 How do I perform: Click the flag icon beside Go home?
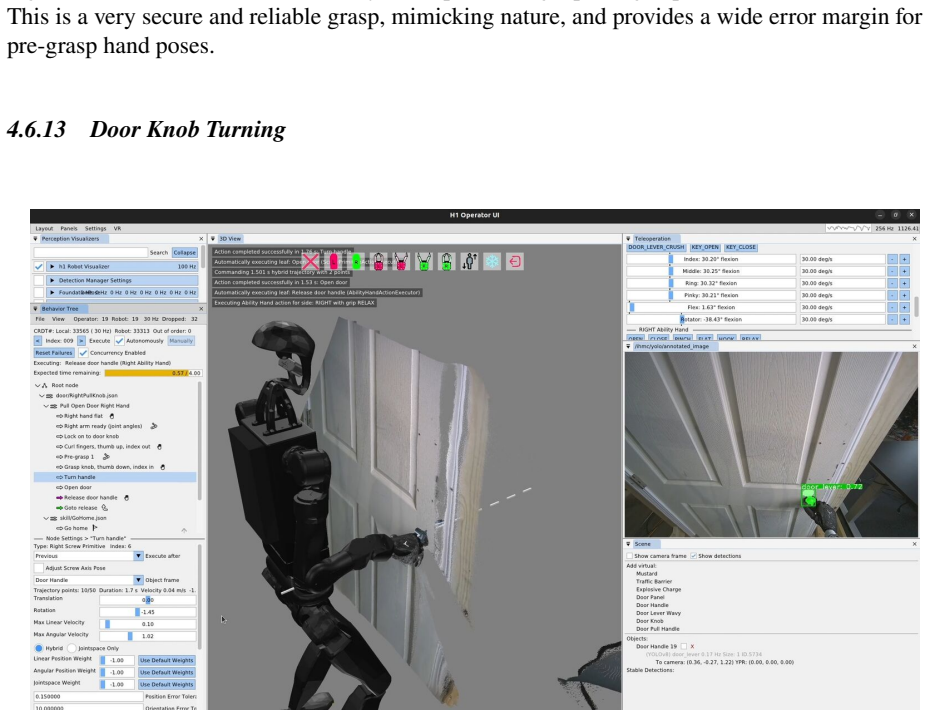[95, 528]
